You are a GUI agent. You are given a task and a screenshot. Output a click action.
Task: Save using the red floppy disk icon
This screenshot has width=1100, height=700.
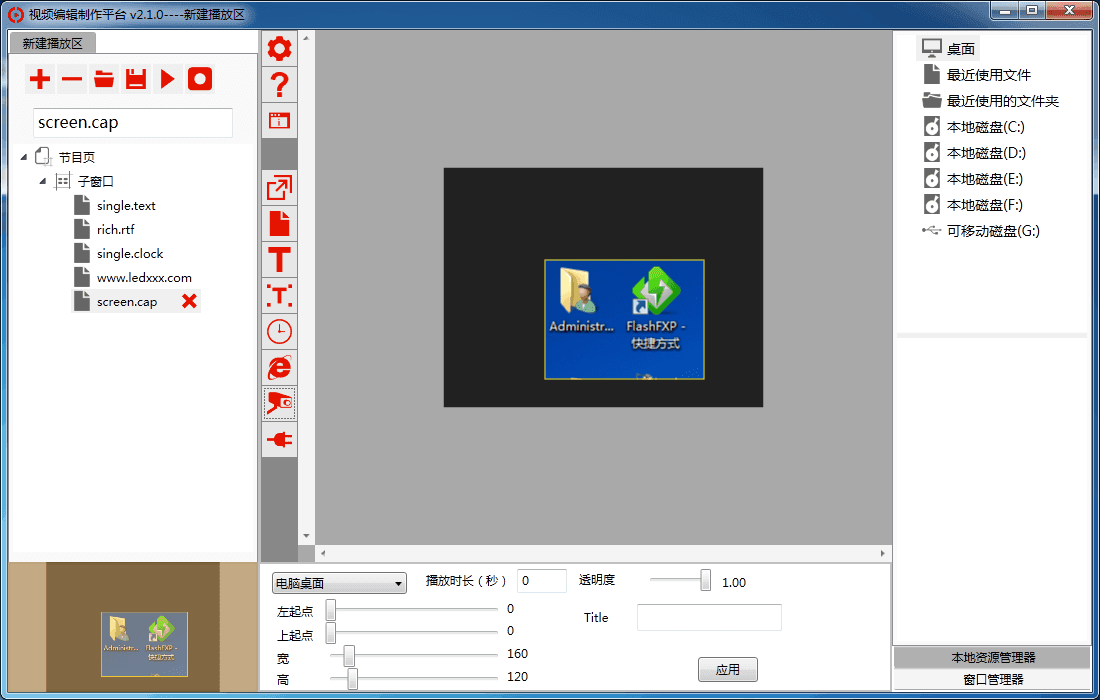coord(135,79)
